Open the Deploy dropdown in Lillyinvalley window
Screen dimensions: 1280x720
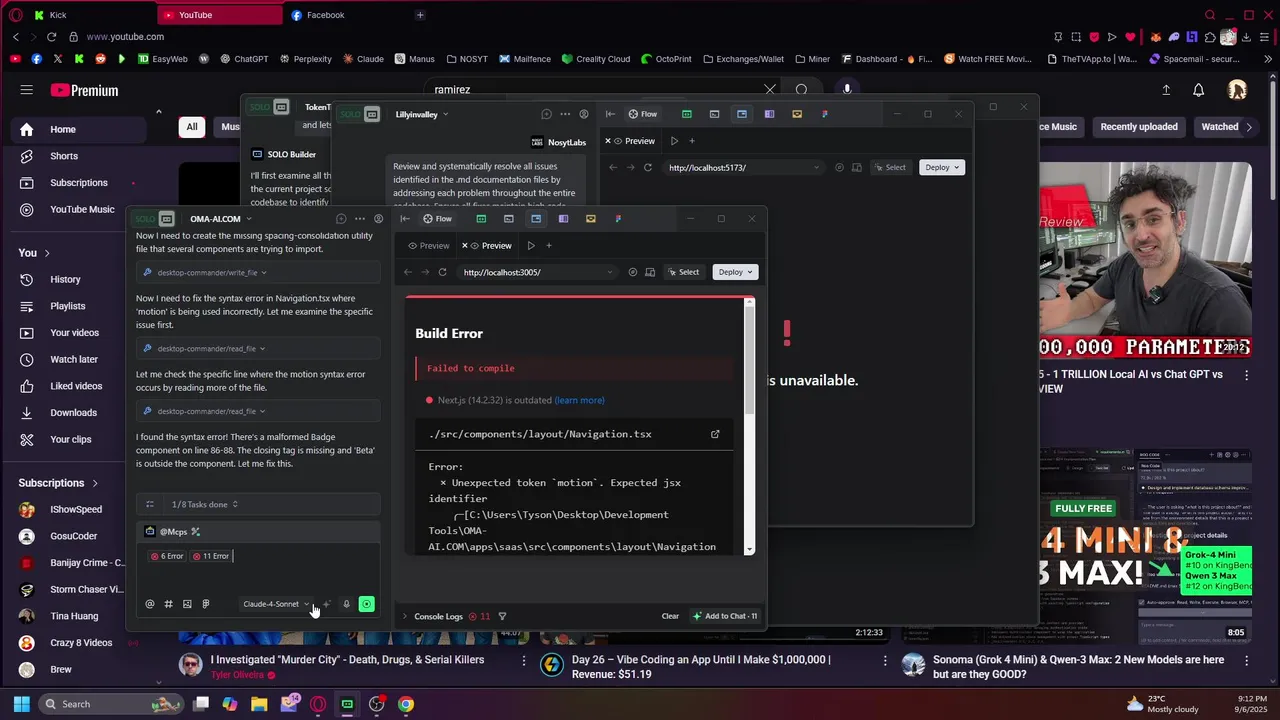pos(942,167)
